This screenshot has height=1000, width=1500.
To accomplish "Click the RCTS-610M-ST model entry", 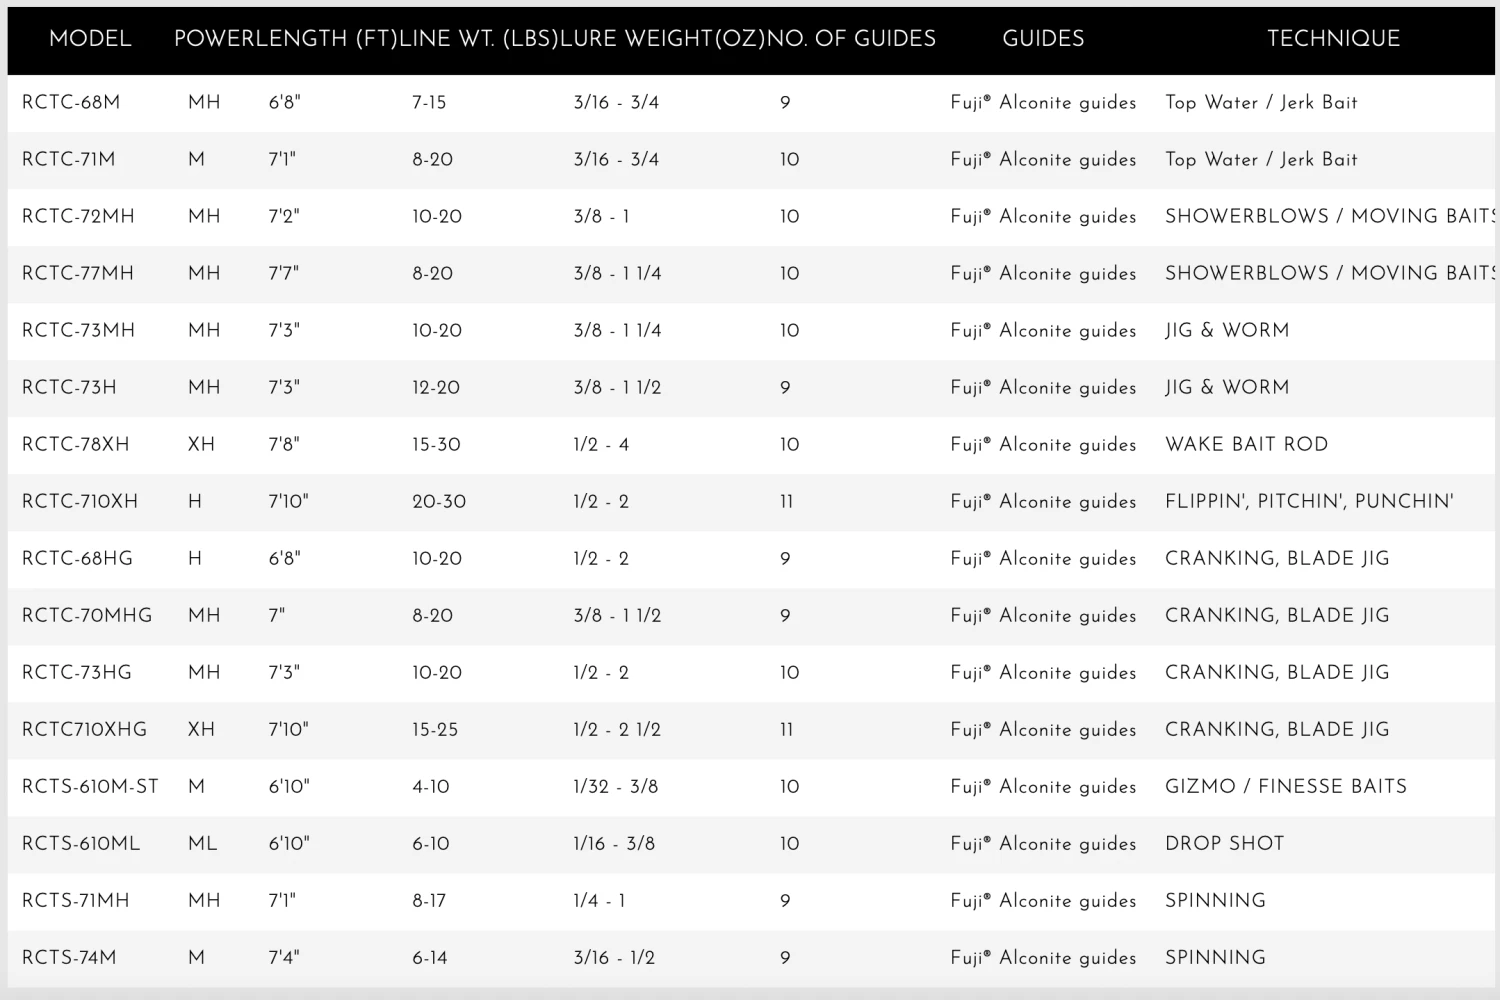I will 90,786.
